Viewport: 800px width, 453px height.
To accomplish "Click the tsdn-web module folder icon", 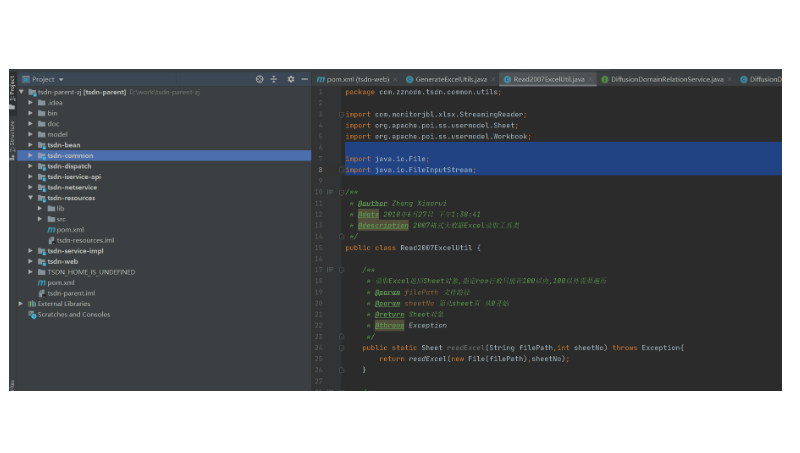I will (42, 262).
